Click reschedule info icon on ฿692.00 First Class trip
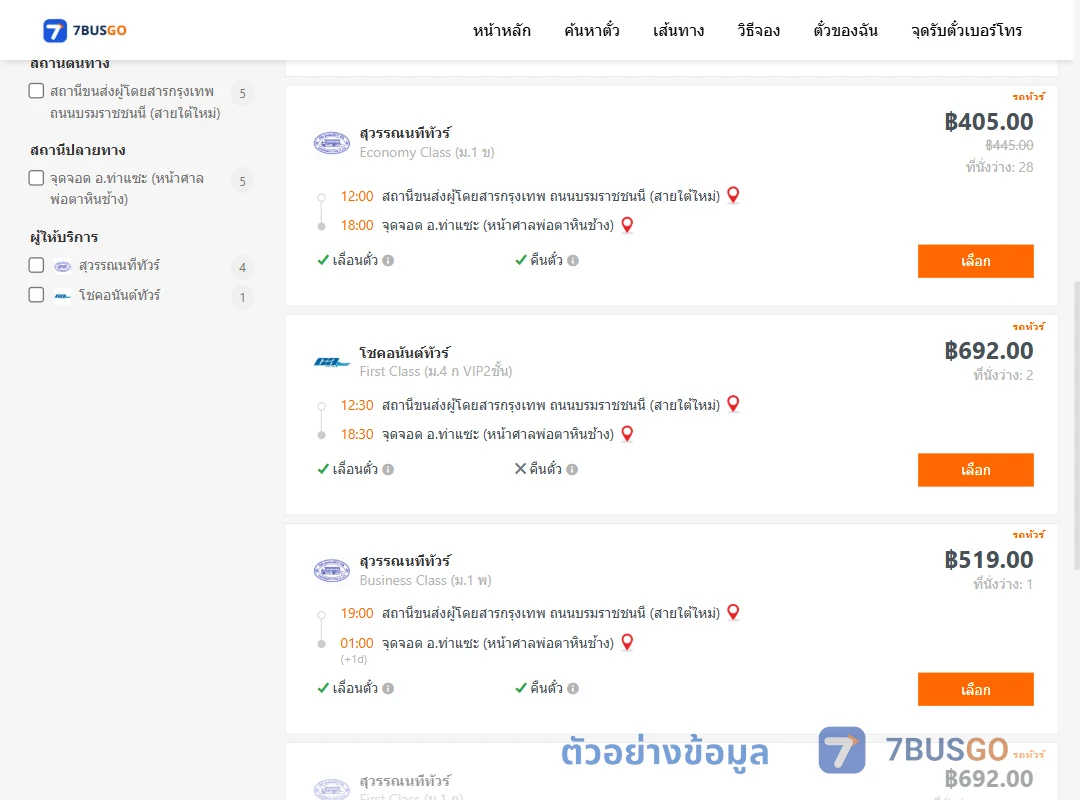The image size is (1080, 800). [388, 469]
